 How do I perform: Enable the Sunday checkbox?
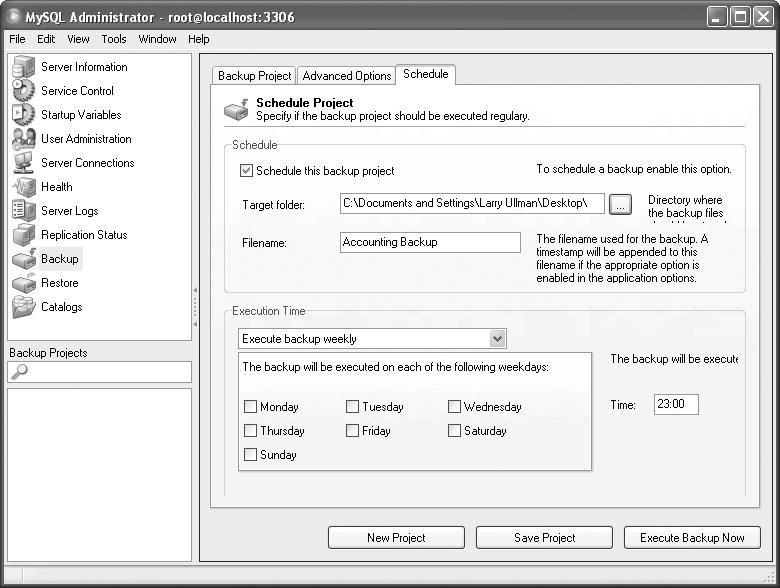250,454
